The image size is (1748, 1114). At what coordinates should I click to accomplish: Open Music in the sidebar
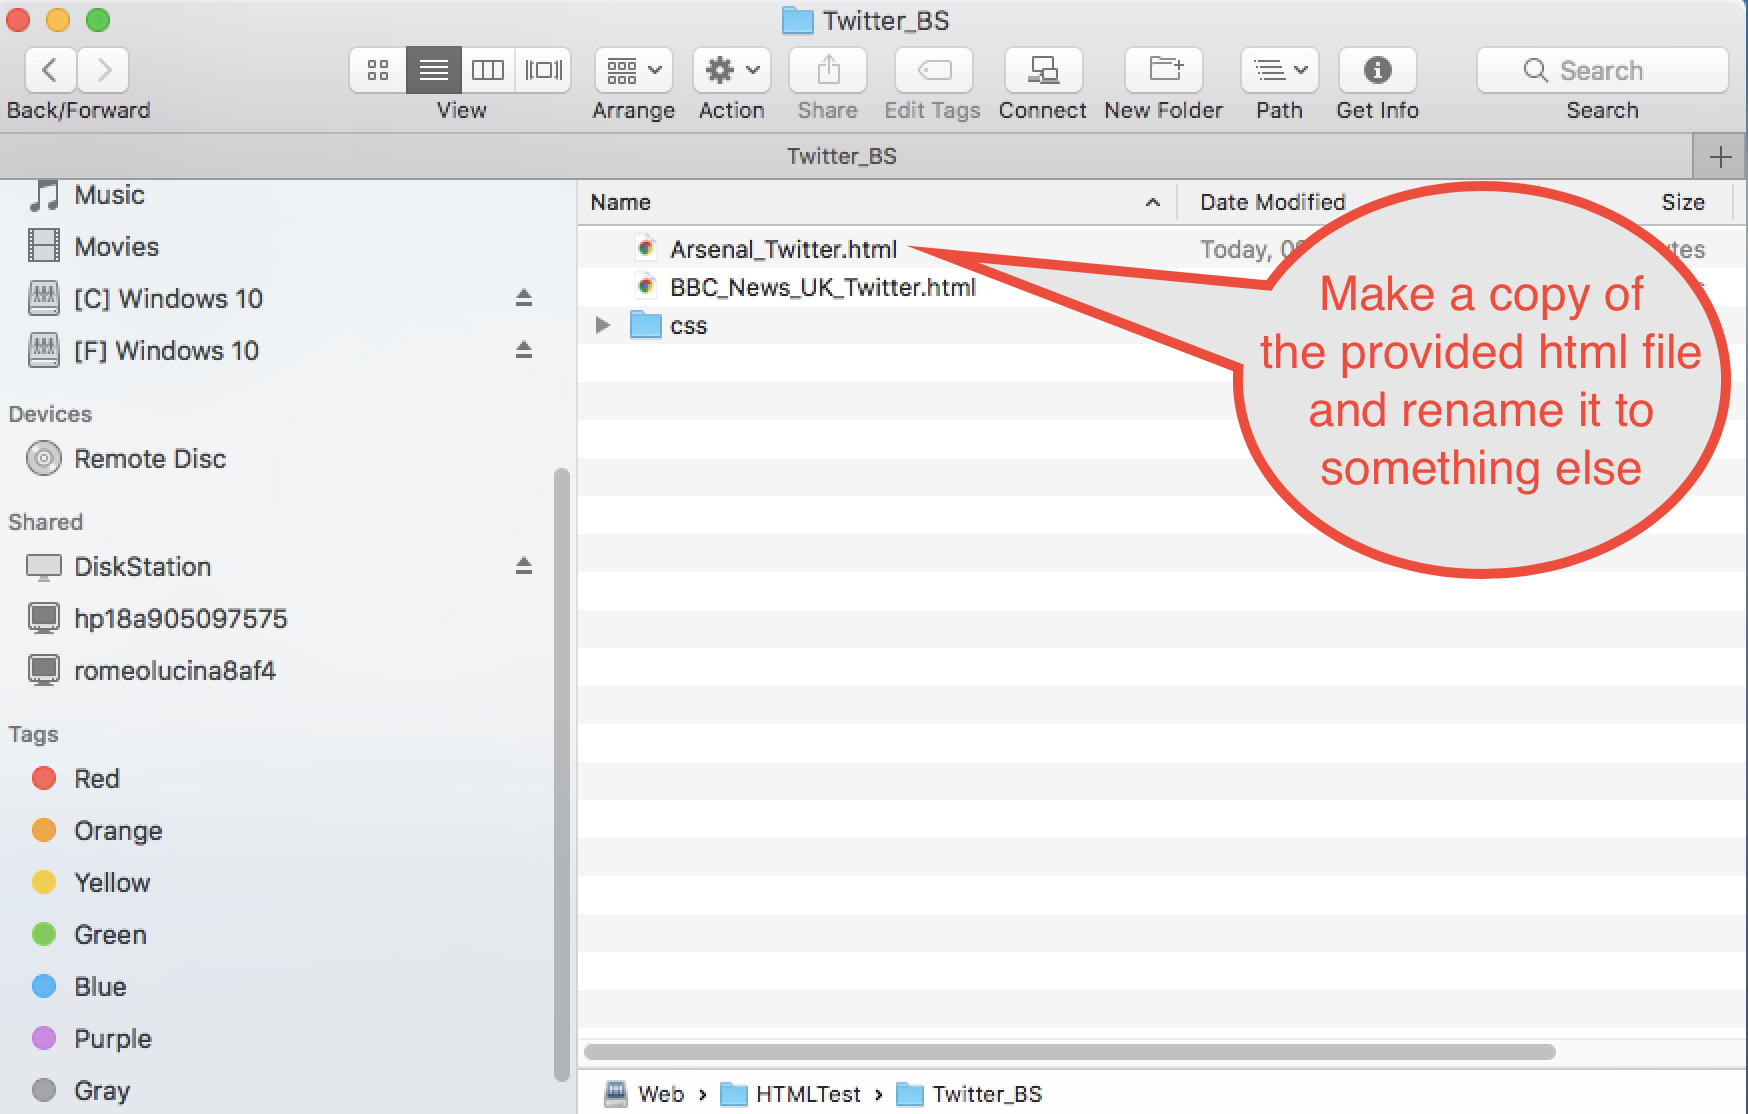[x=109, y=195]
